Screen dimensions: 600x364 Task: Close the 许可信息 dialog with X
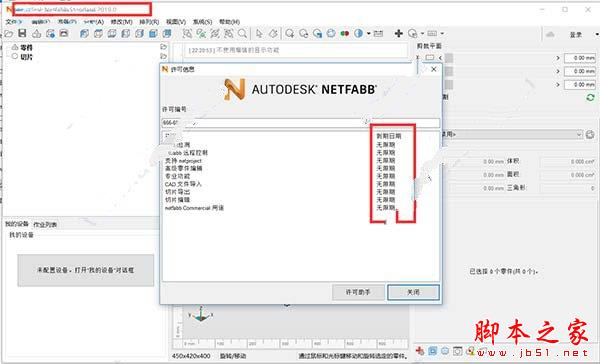(x=434, y=69)
